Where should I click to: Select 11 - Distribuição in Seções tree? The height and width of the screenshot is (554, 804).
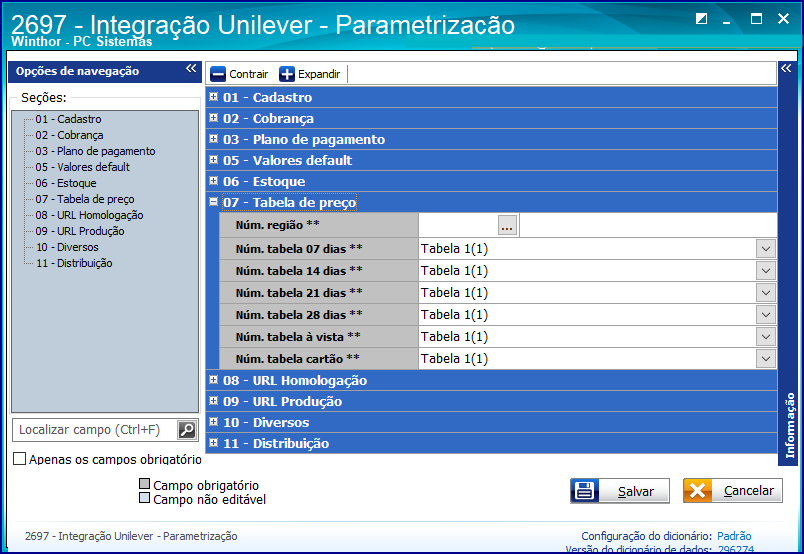(74, 263)
